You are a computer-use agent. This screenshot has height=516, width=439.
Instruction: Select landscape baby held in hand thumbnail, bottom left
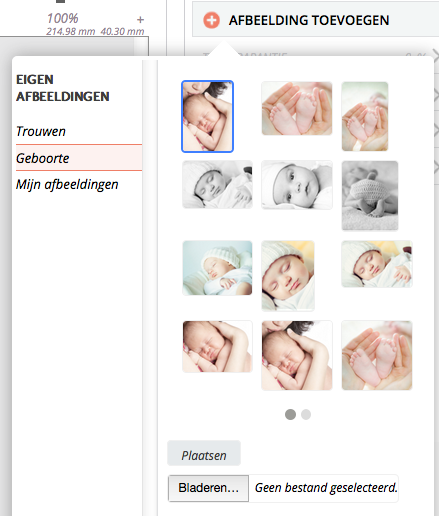[x=217, y=346]
